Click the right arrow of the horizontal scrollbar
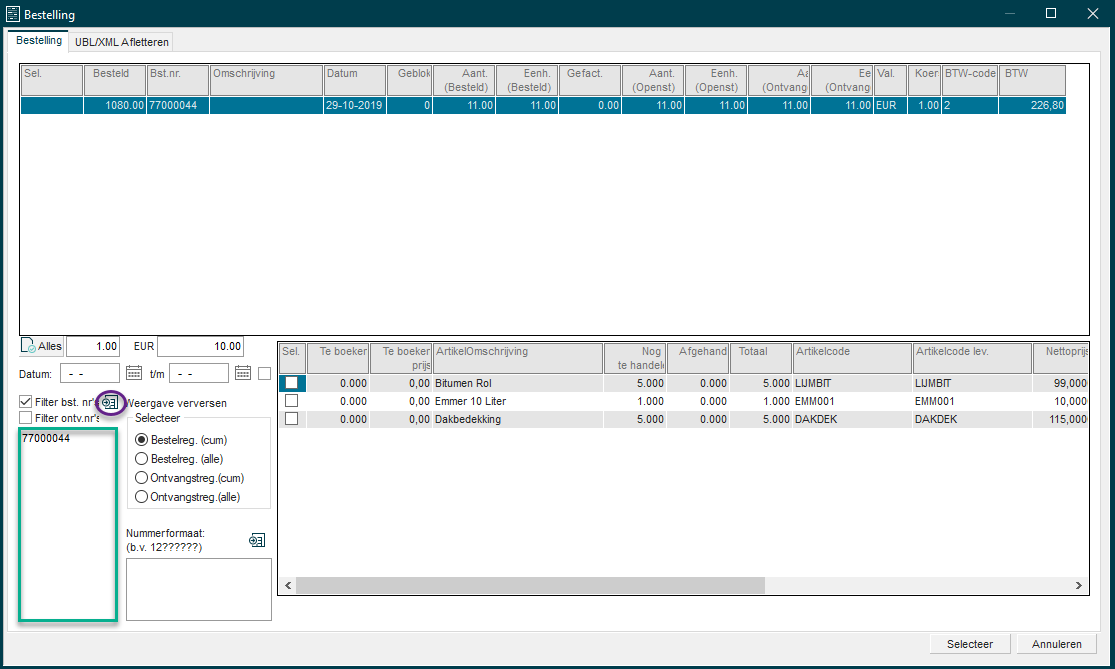 pos(1079,585)
